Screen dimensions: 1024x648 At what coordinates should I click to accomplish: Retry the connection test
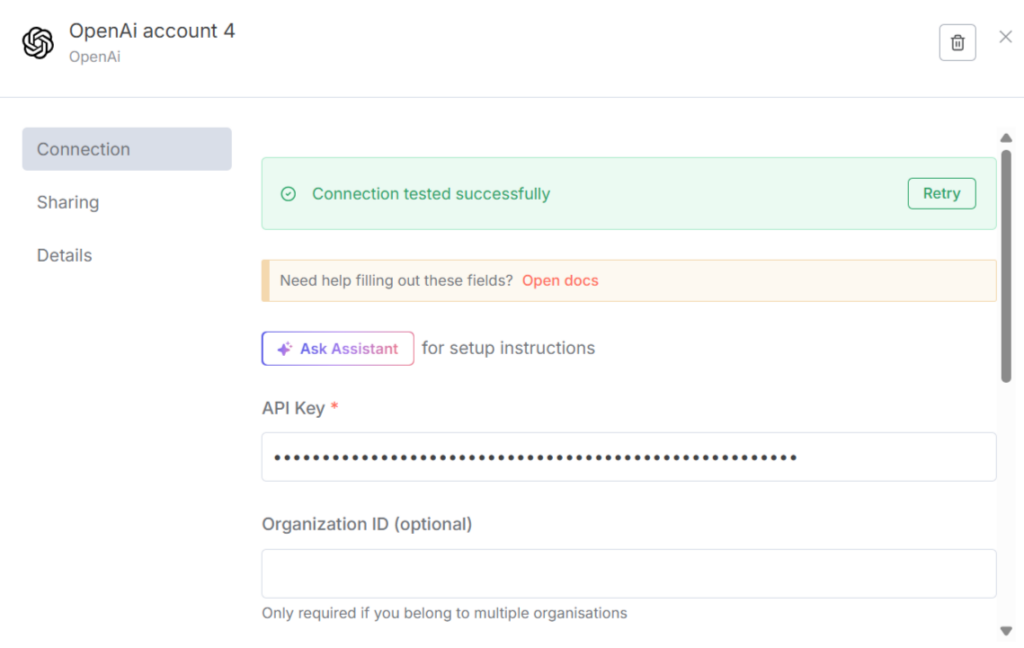(941, 194)
